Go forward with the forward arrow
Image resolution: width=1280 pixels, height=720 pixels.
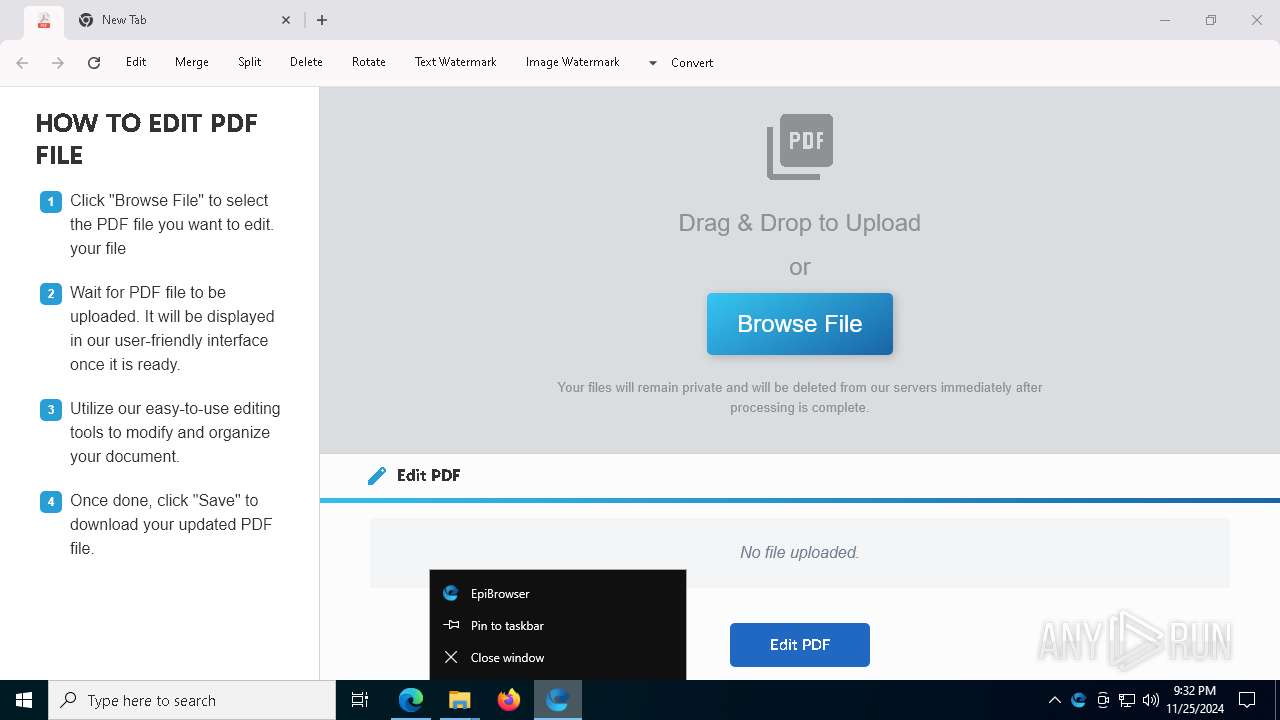pyautogui.click(x=58, y=62)
